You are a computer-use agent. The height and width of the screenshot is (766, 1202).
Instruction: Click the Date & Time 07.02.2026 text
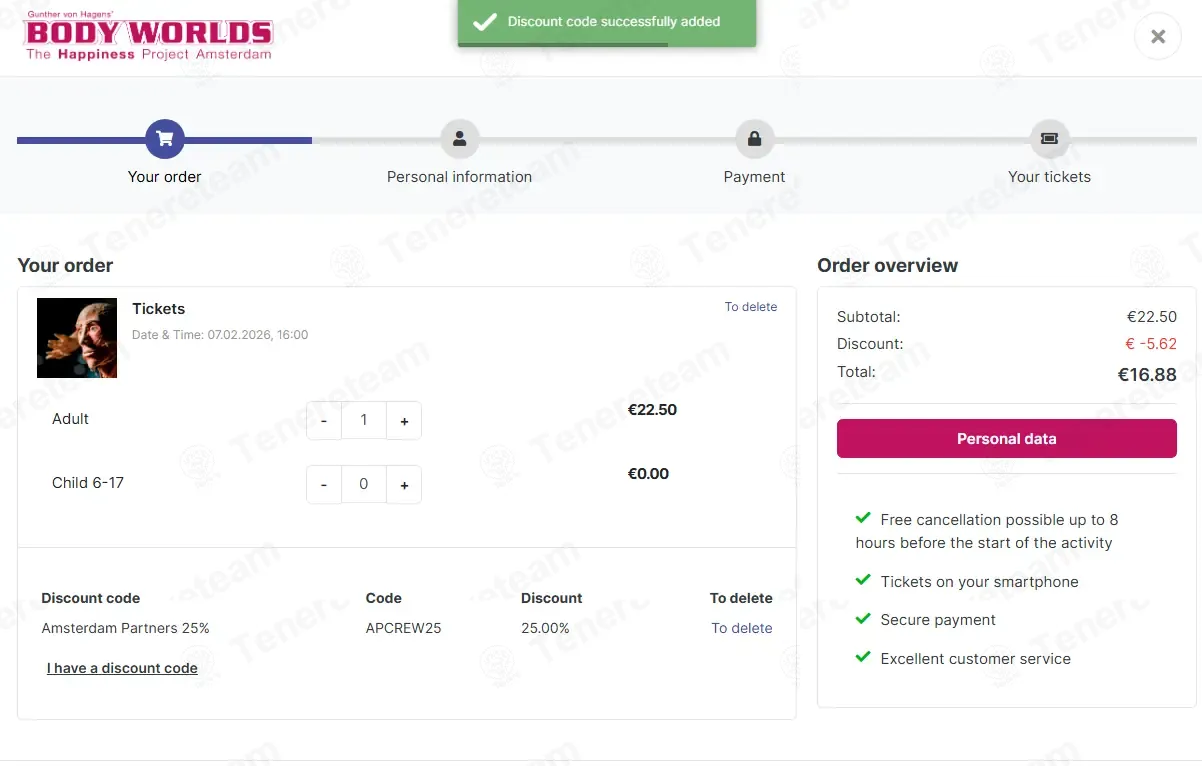coord(220,335)
